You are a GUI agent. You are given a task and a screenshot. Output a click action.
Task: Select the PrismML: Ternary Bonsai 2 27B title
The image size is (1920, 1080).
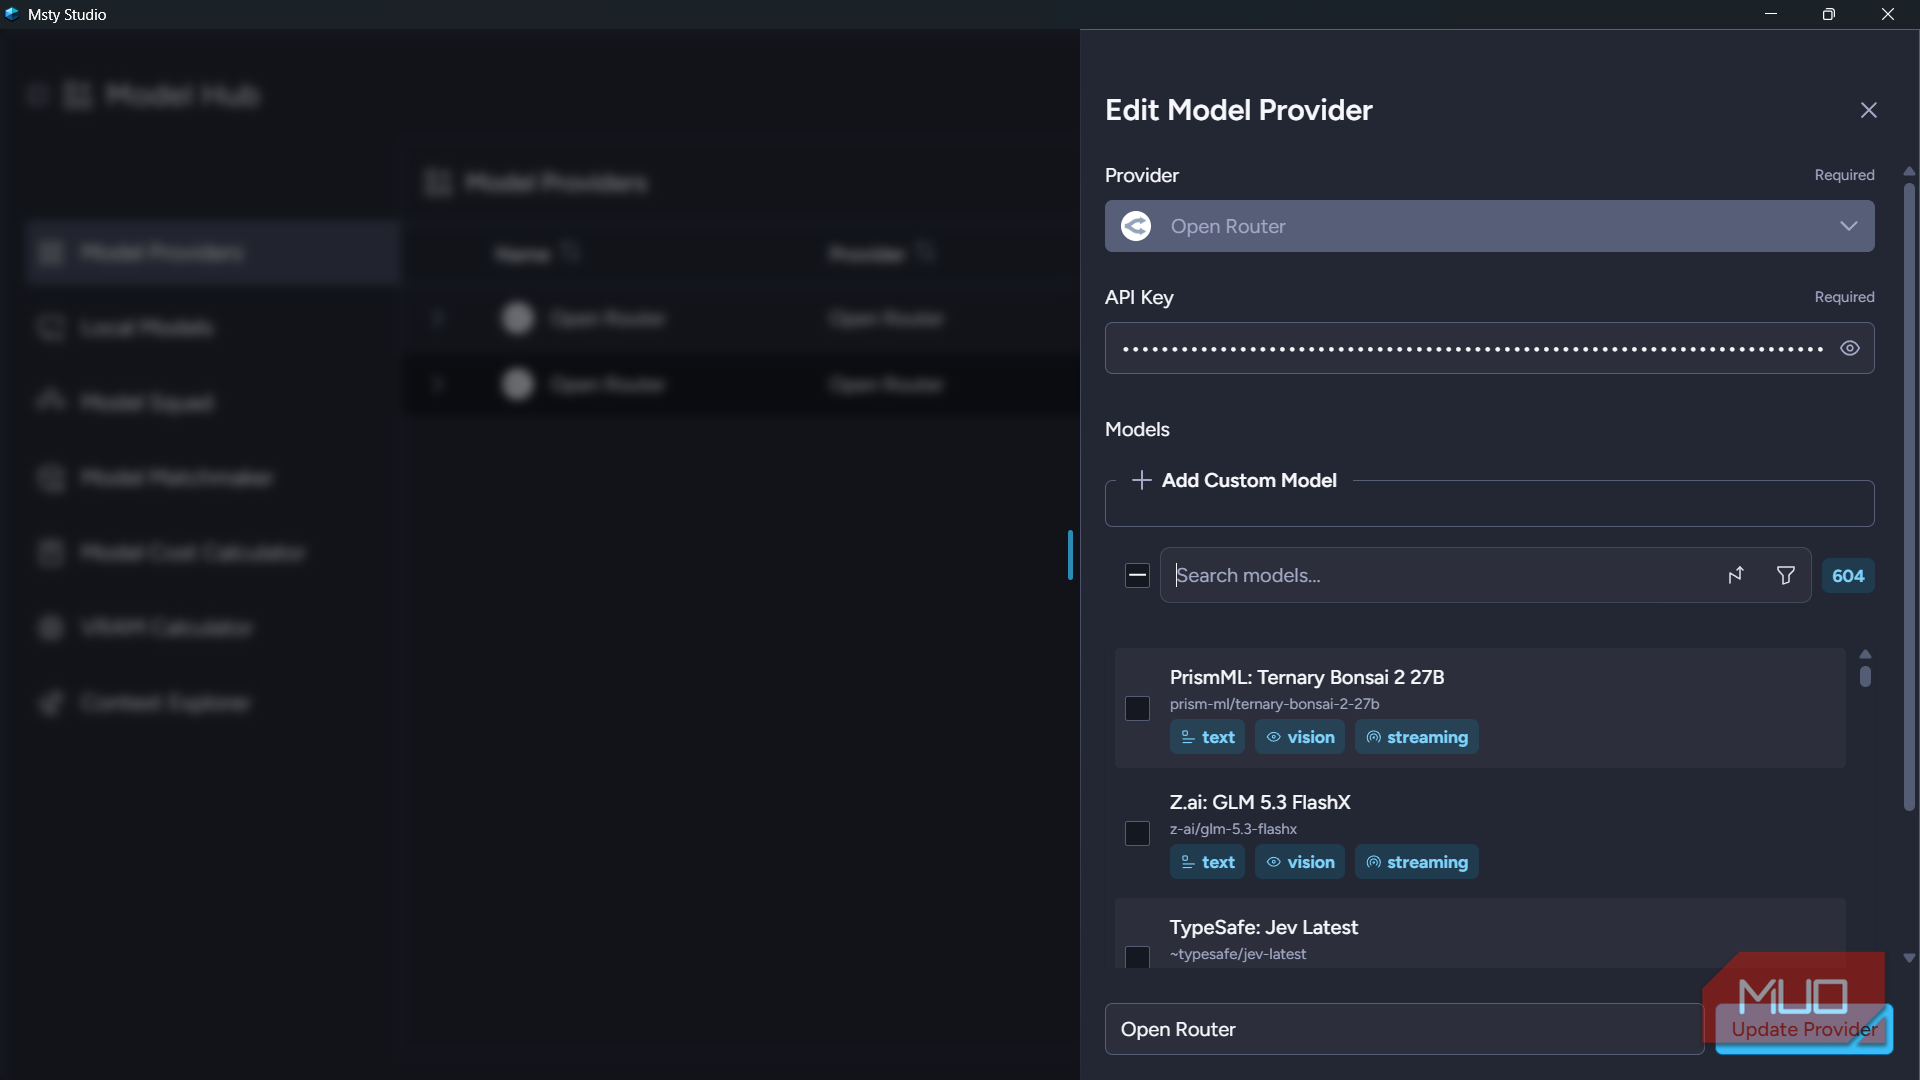coord(1307,677)
